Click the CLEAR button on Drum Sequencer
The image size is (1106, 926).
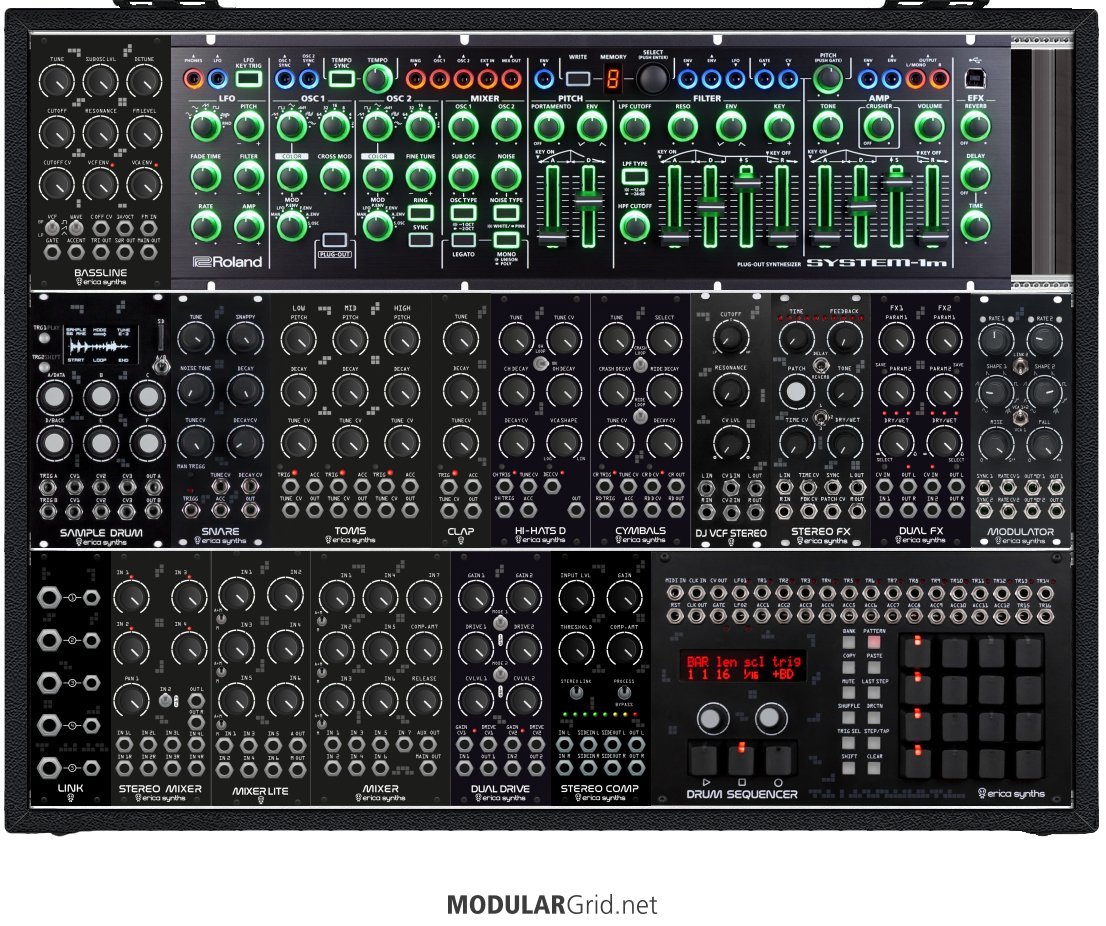pyautogui.click(x=873, y=768)
